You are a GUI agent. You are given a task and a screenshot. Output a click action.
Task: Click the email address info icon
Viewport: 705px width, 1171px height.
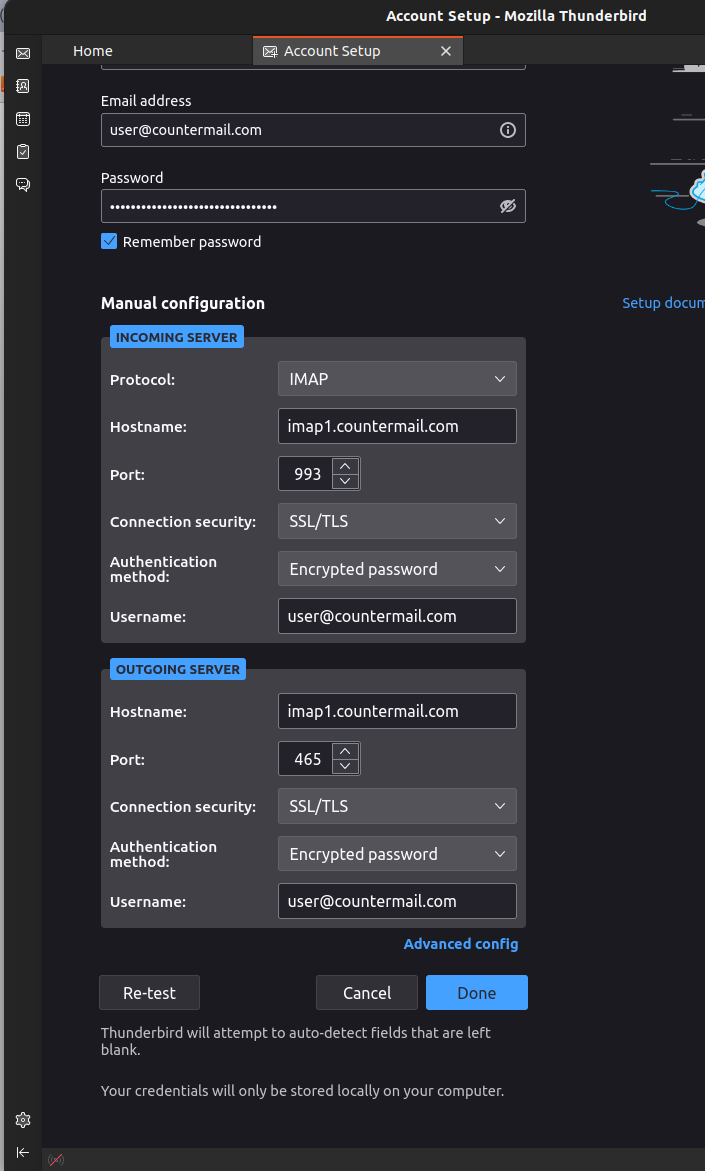pos(507,130)
